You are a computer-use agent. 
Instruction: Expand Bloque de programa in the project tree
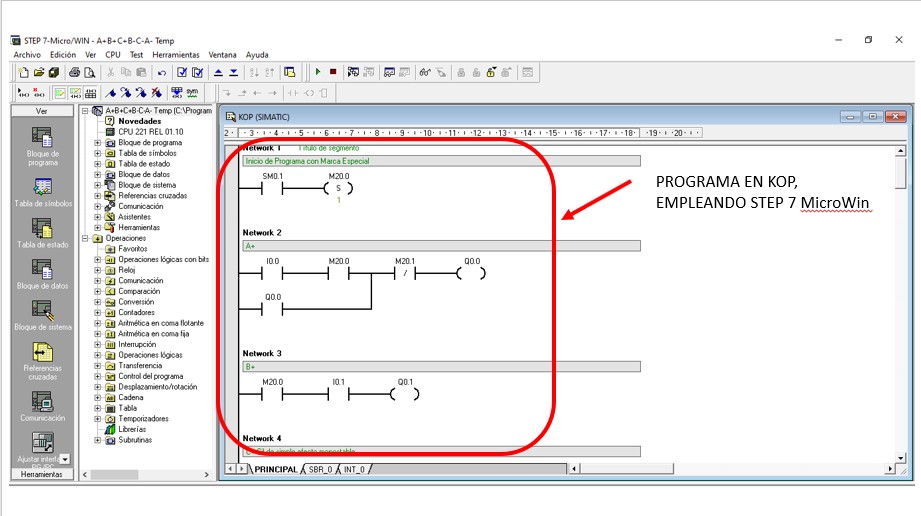point(98,143)
